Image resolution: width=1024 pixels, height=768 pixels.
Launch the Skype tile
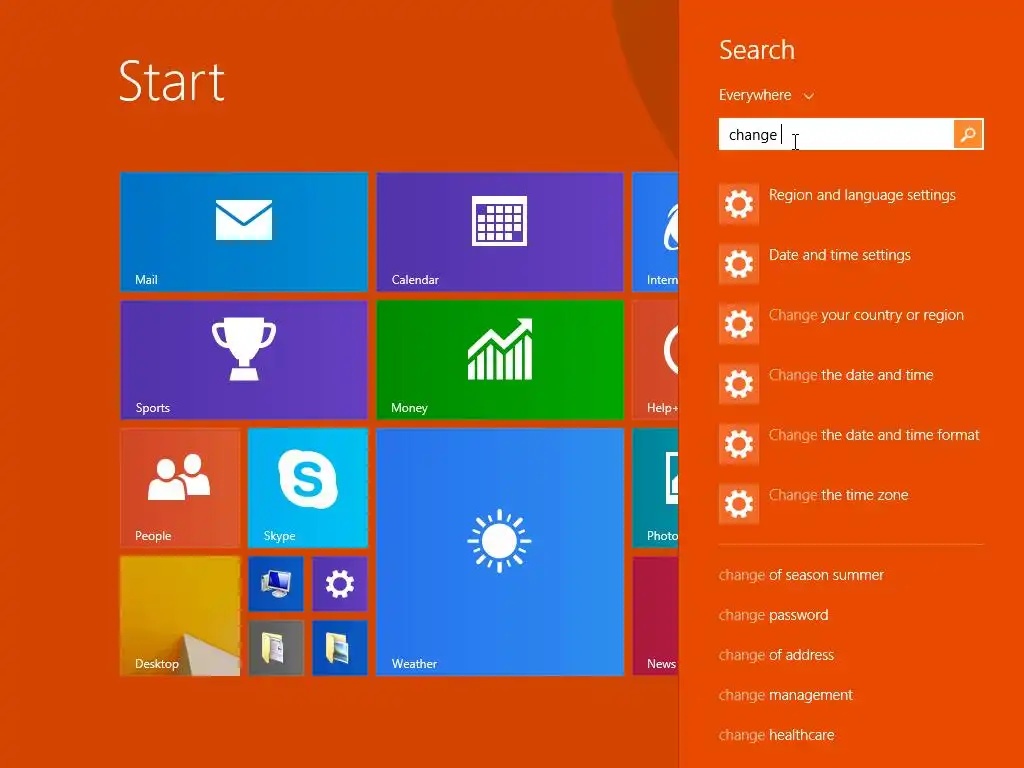pyautogui.click(x=308, y=488)
